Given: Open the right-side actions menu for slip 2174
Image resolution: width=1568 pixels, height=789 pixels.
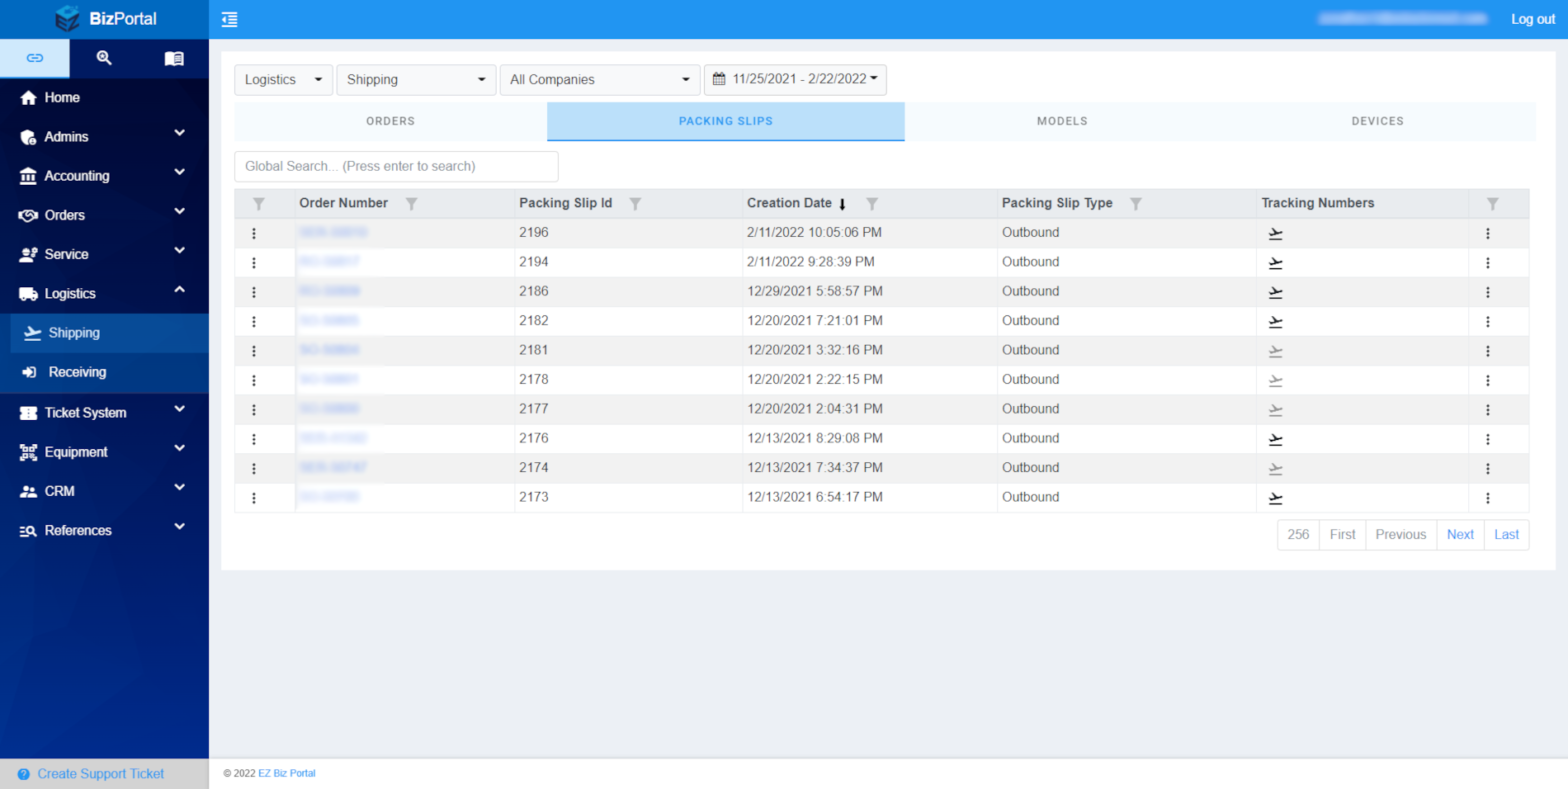Looking at the screenshot, I should (x=1488, y=468).
